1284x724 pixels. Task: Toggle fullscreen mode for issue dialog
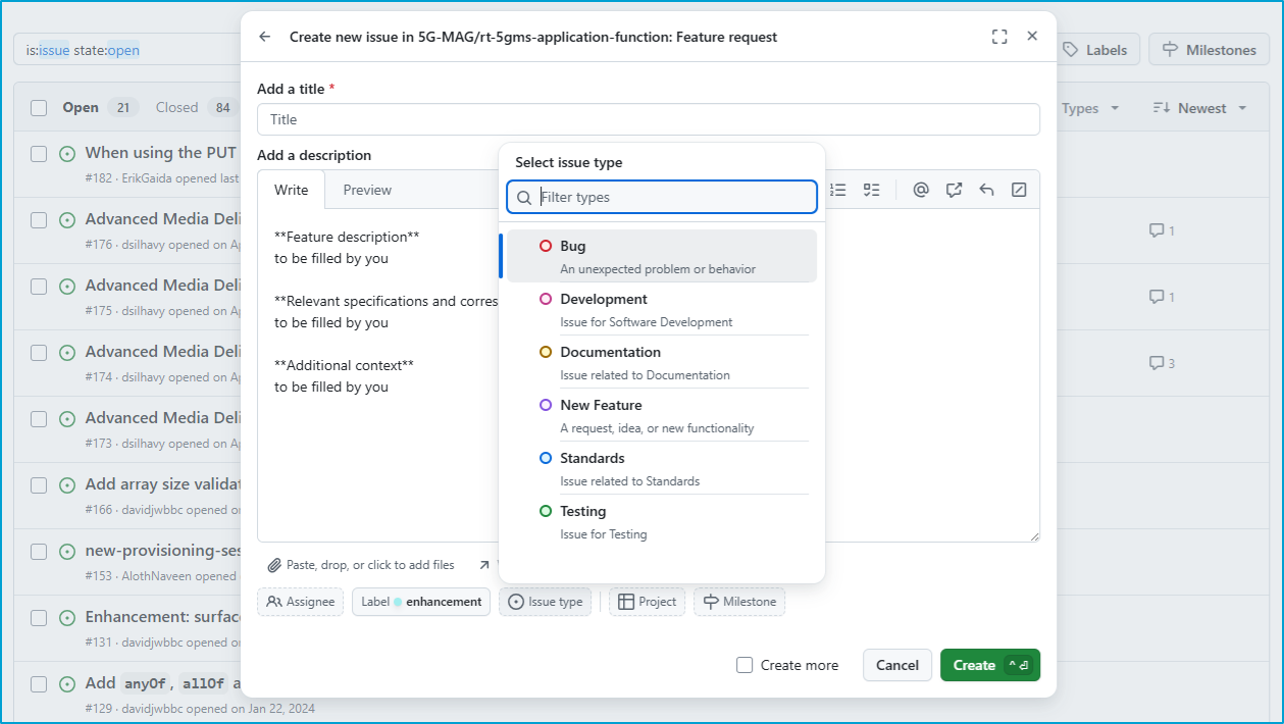coord(999,37)
